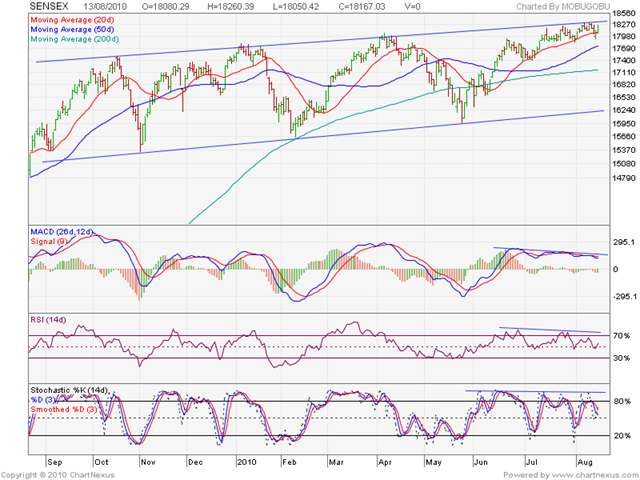Click the high value H=18260.39
Screen dimensions: 640x480
(x=231, y=7)
